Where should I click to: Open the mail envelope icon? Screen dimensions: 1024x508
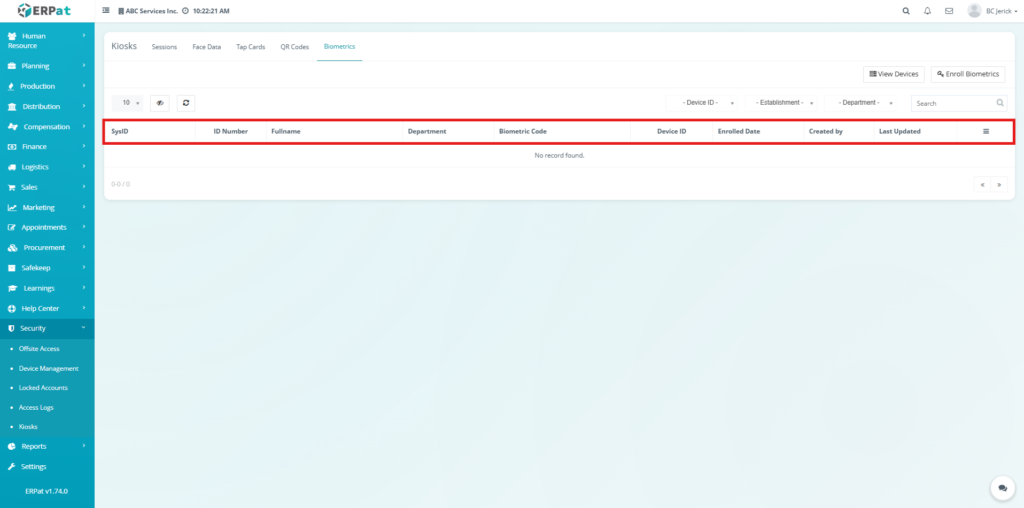click(x=948, y=11)
